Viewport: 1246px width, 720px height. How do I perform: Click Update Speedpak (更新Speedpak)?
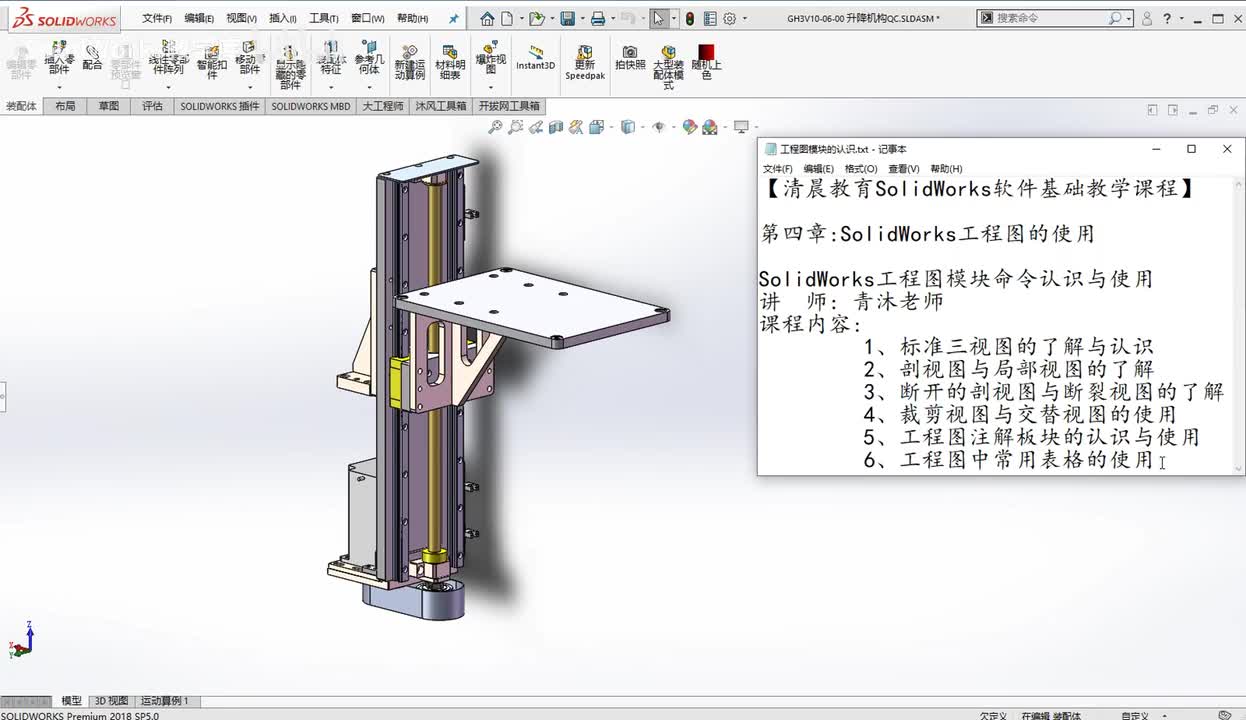[585, 62]
